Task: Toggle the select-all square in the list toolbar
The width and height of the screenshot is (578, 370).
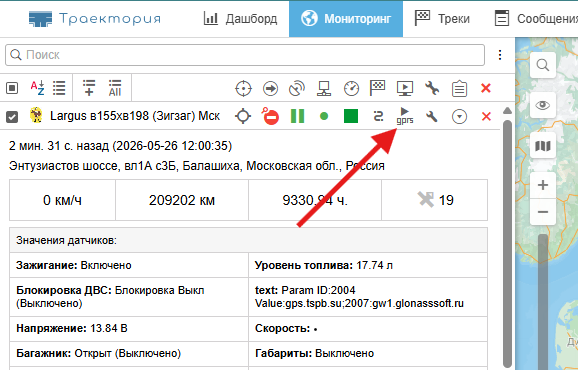Action: 12,88
